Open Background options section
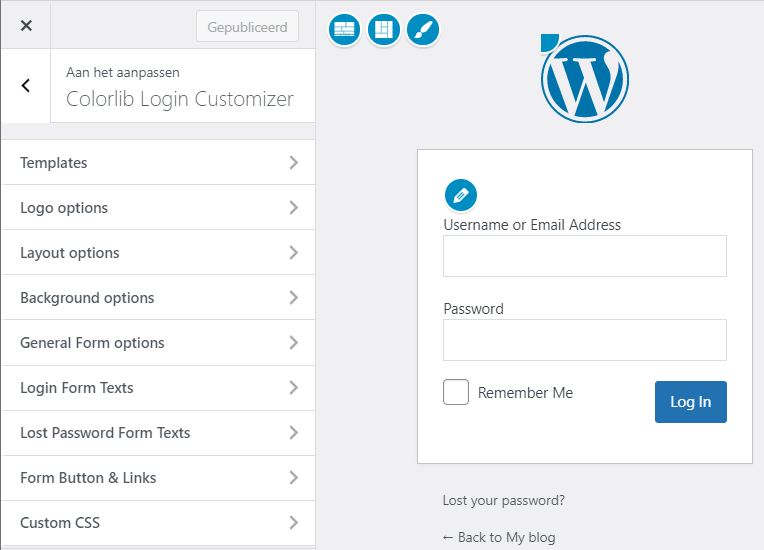This screenshot has height=550, width=764. [158, 298]
